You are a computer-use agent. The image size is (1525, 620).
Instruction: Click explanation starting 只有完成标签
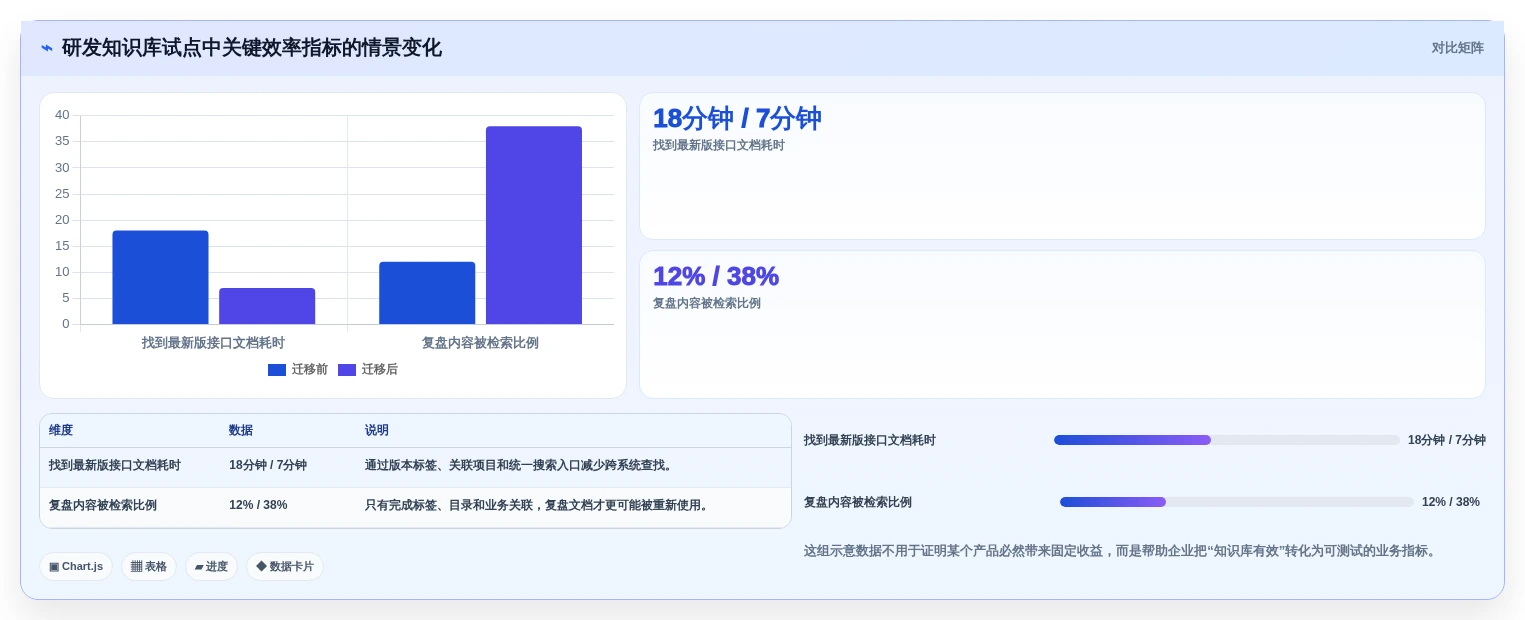[539, 506]
